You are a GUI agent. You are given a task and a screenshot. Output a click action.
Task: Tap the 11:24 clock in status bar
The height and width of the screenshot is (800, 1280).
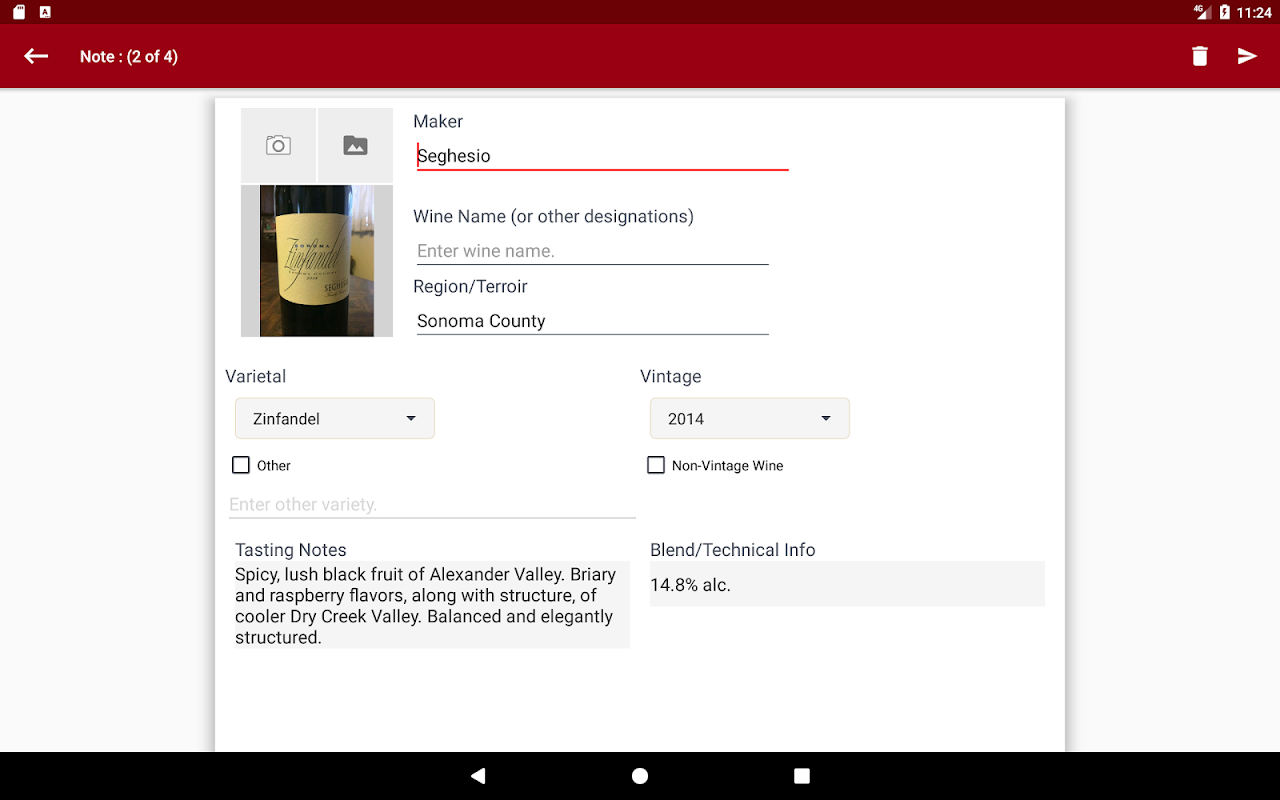point(1254,12)
